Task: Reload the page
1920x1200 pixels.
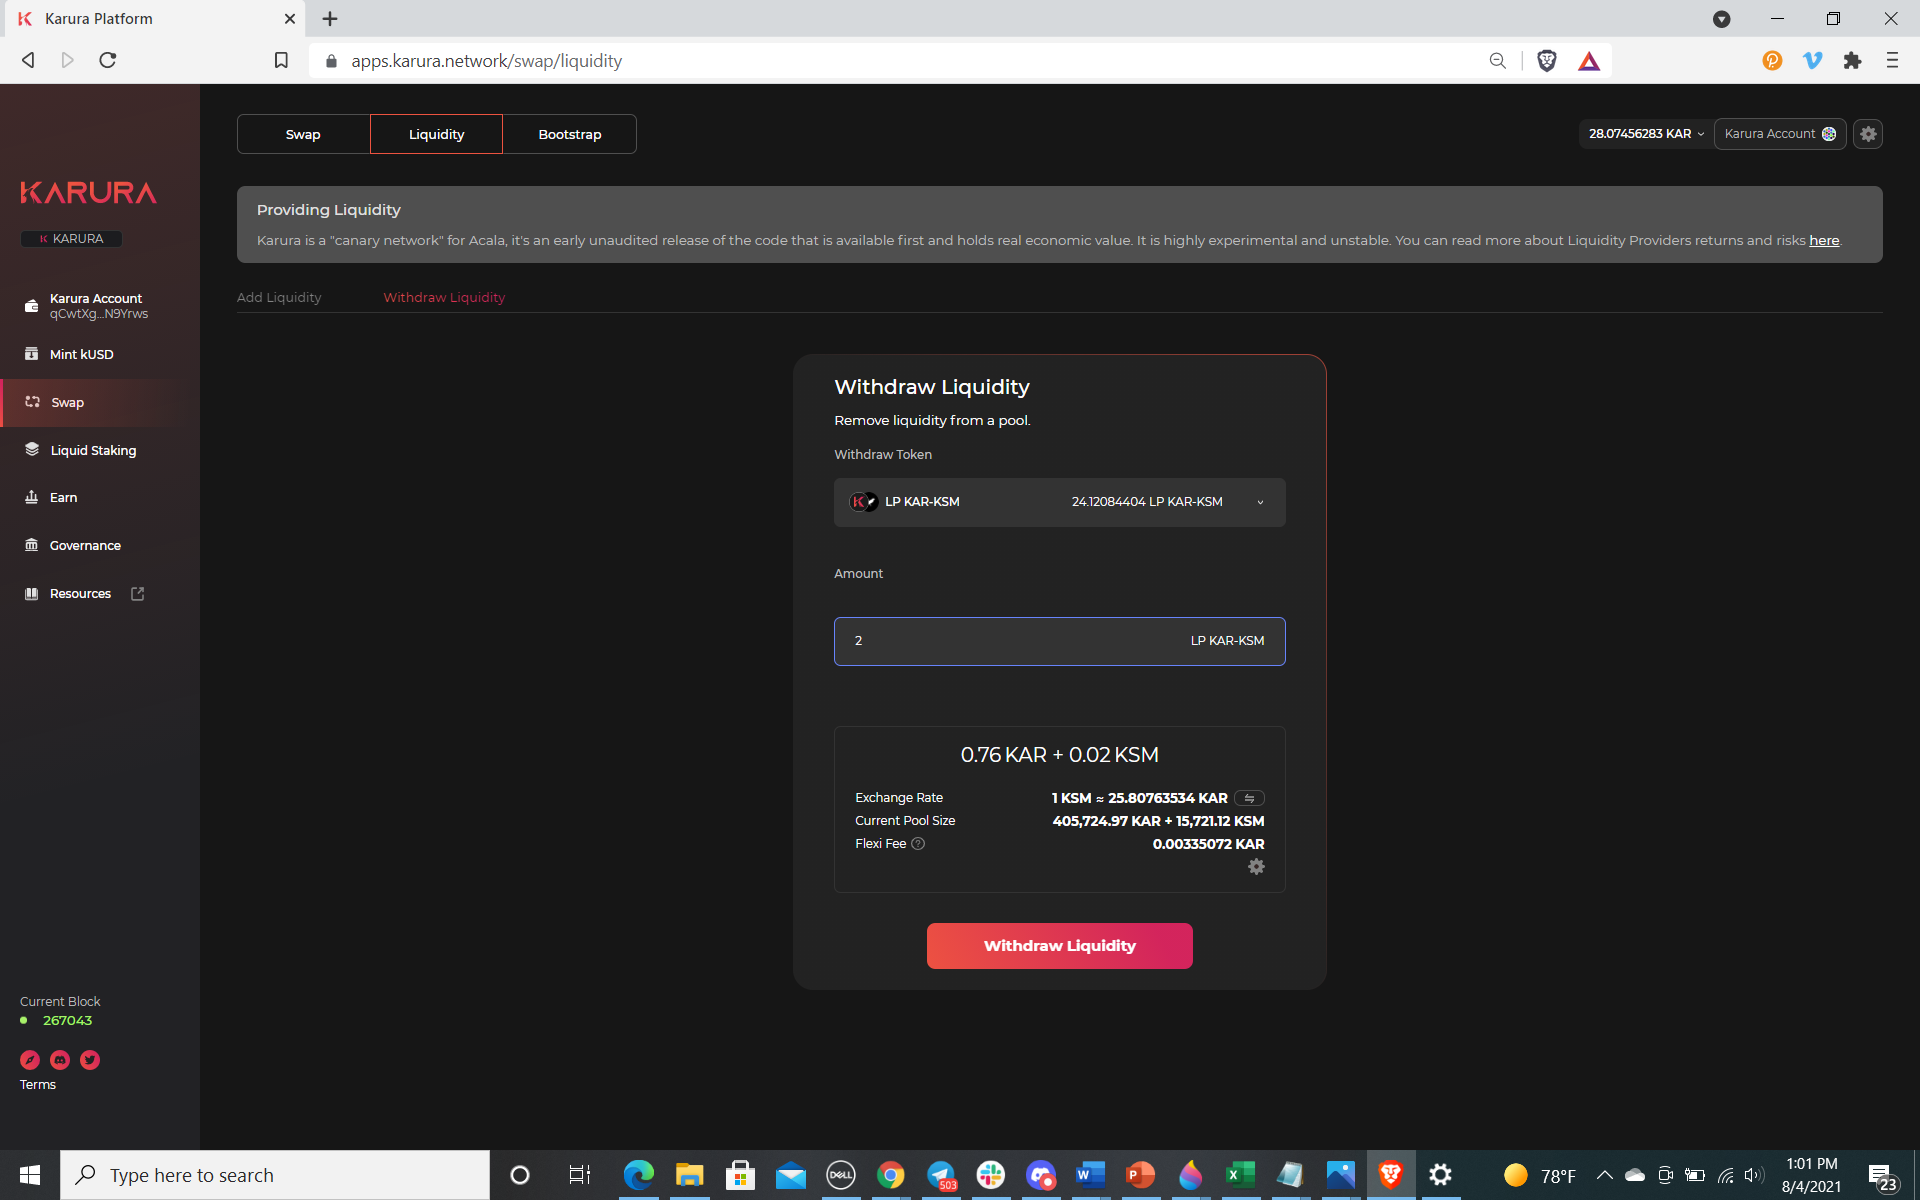Action: coord(108,60)
